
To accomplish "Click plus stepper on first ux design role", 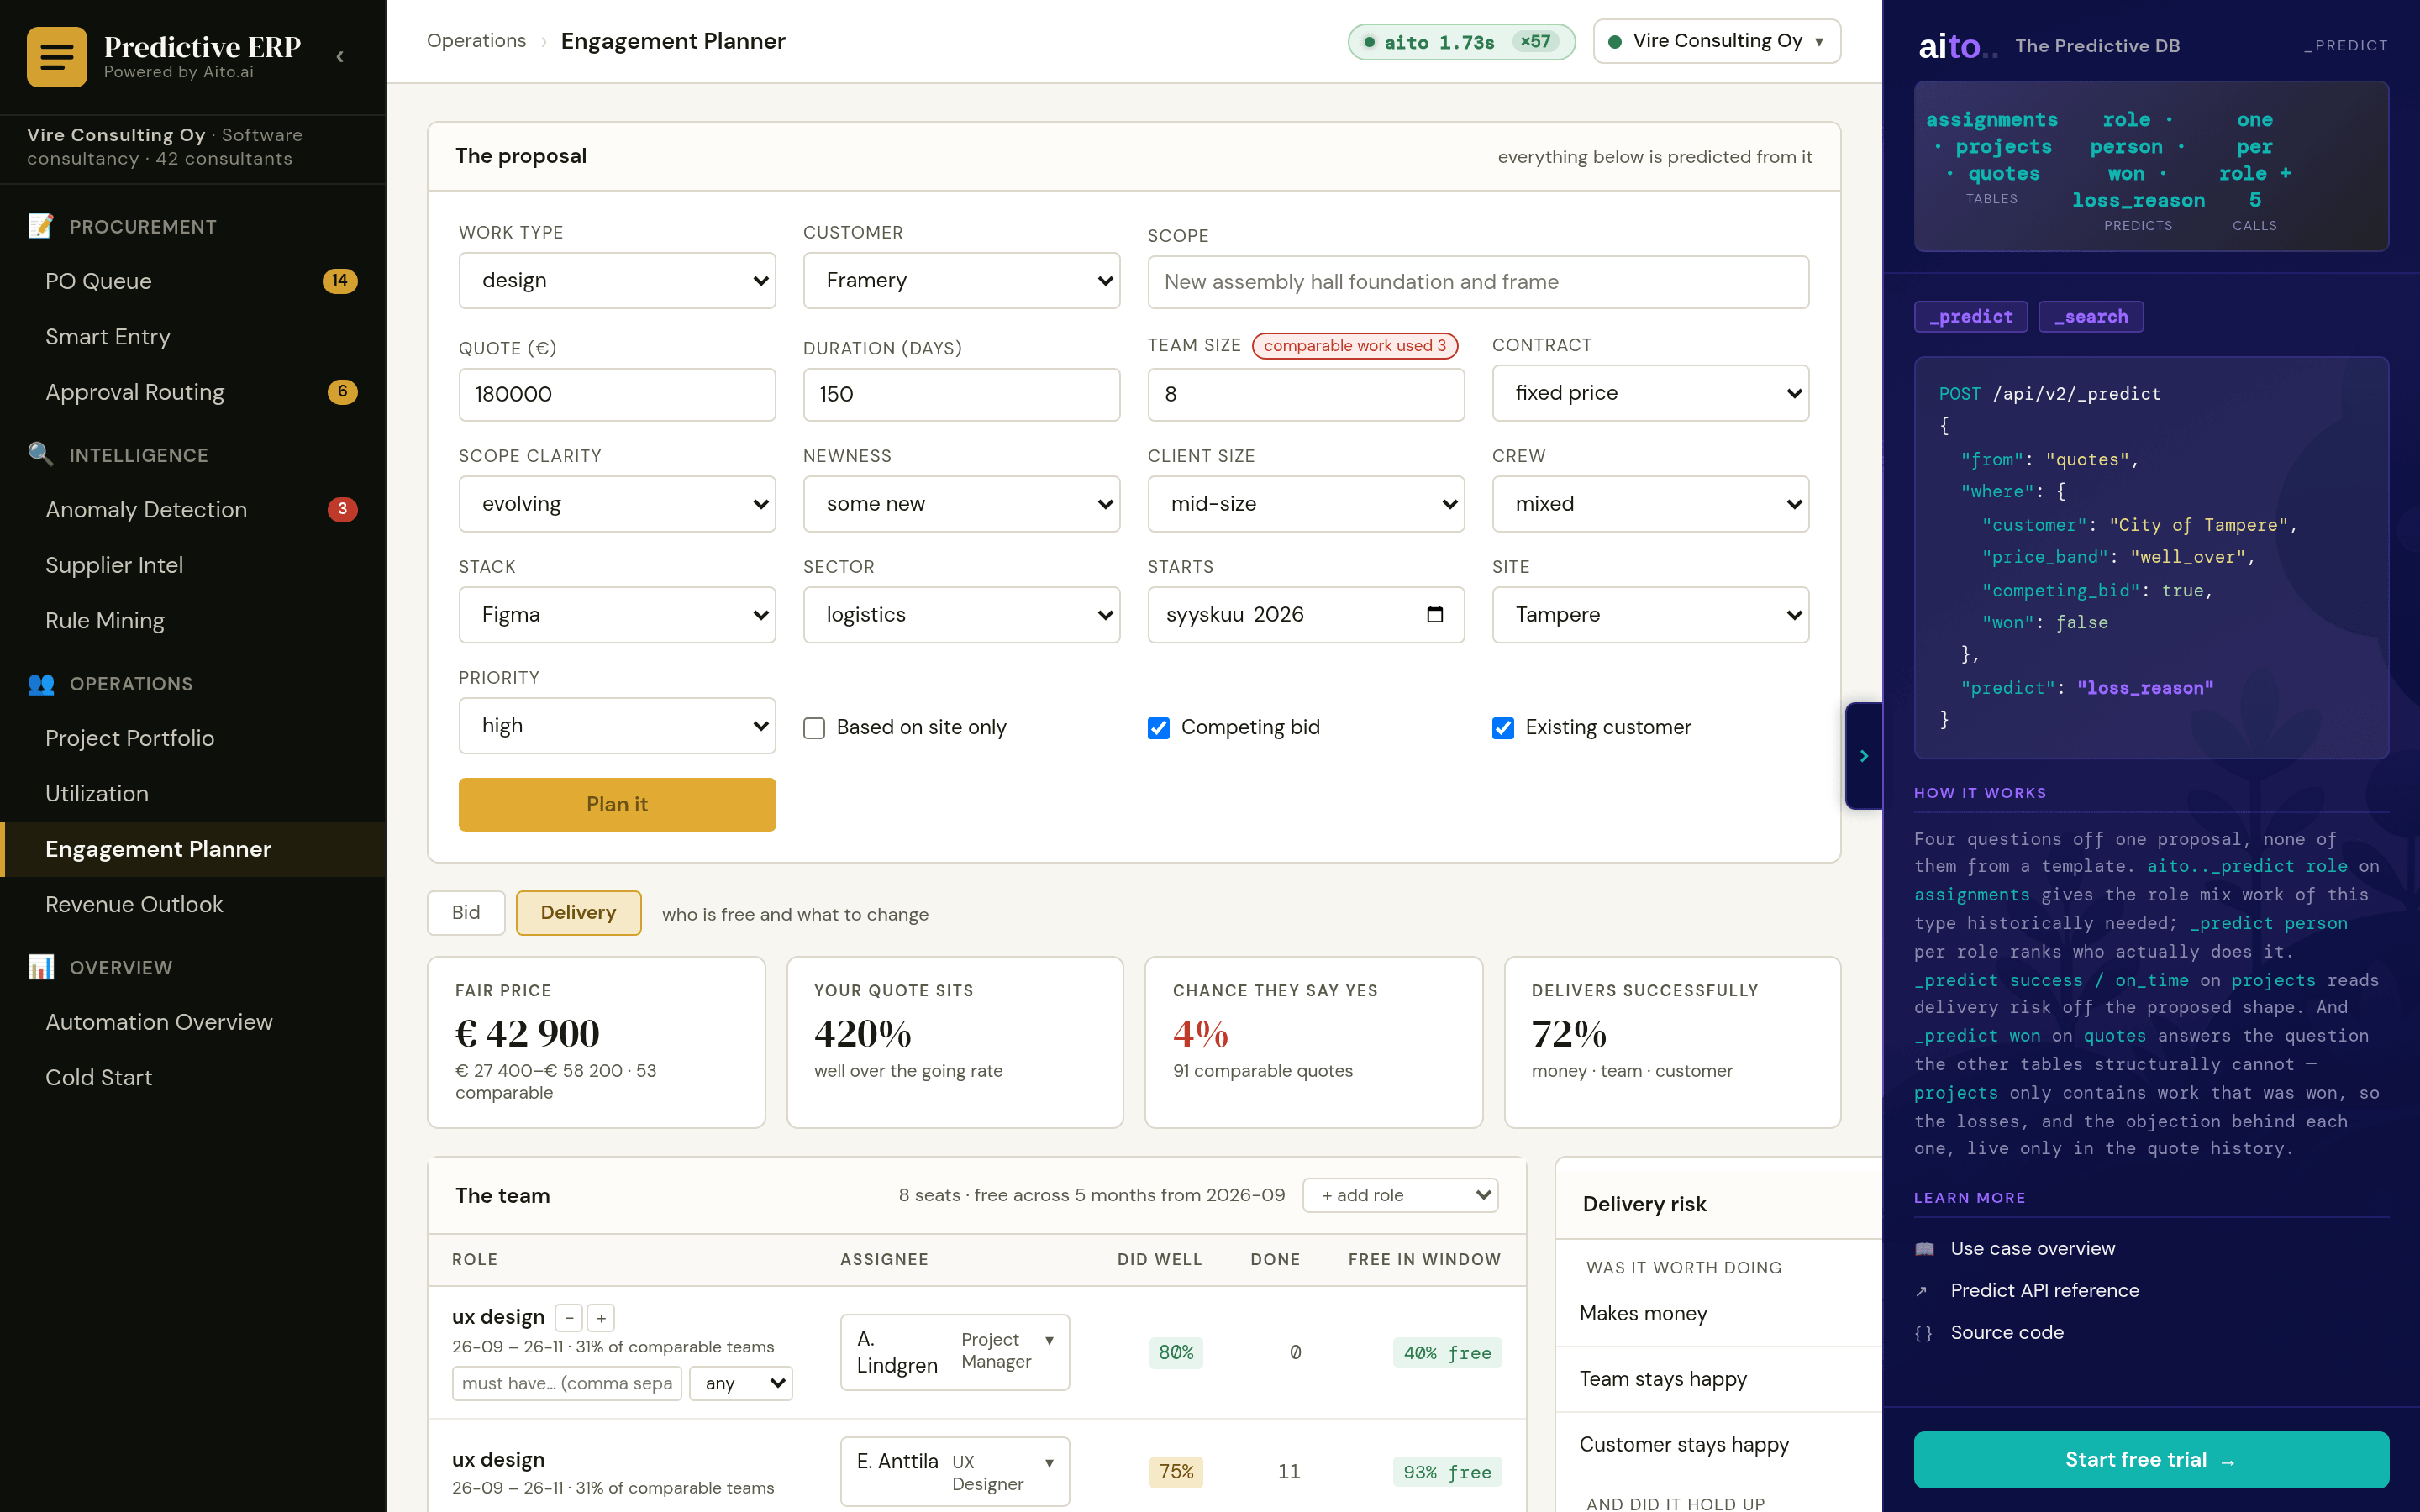I will [x=601, y=1318].
